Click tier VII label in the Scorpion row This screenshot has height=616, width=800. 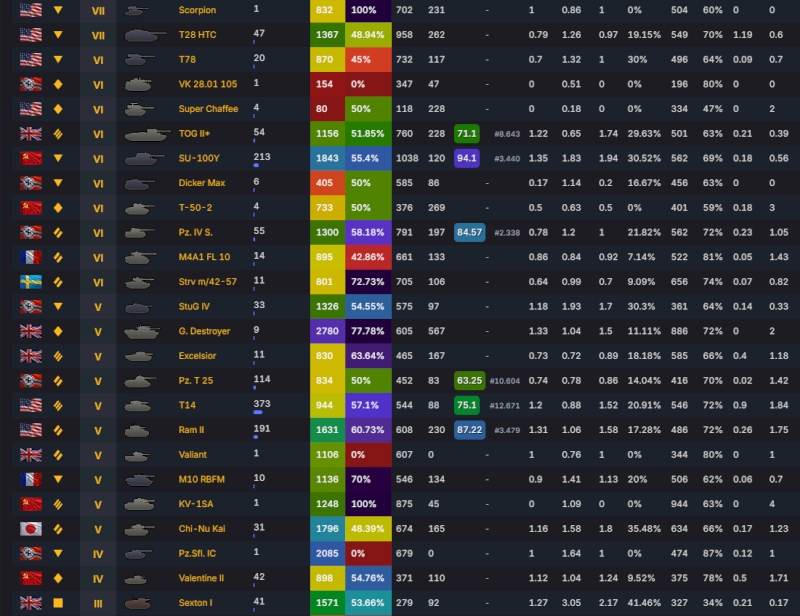pos(98,11)
